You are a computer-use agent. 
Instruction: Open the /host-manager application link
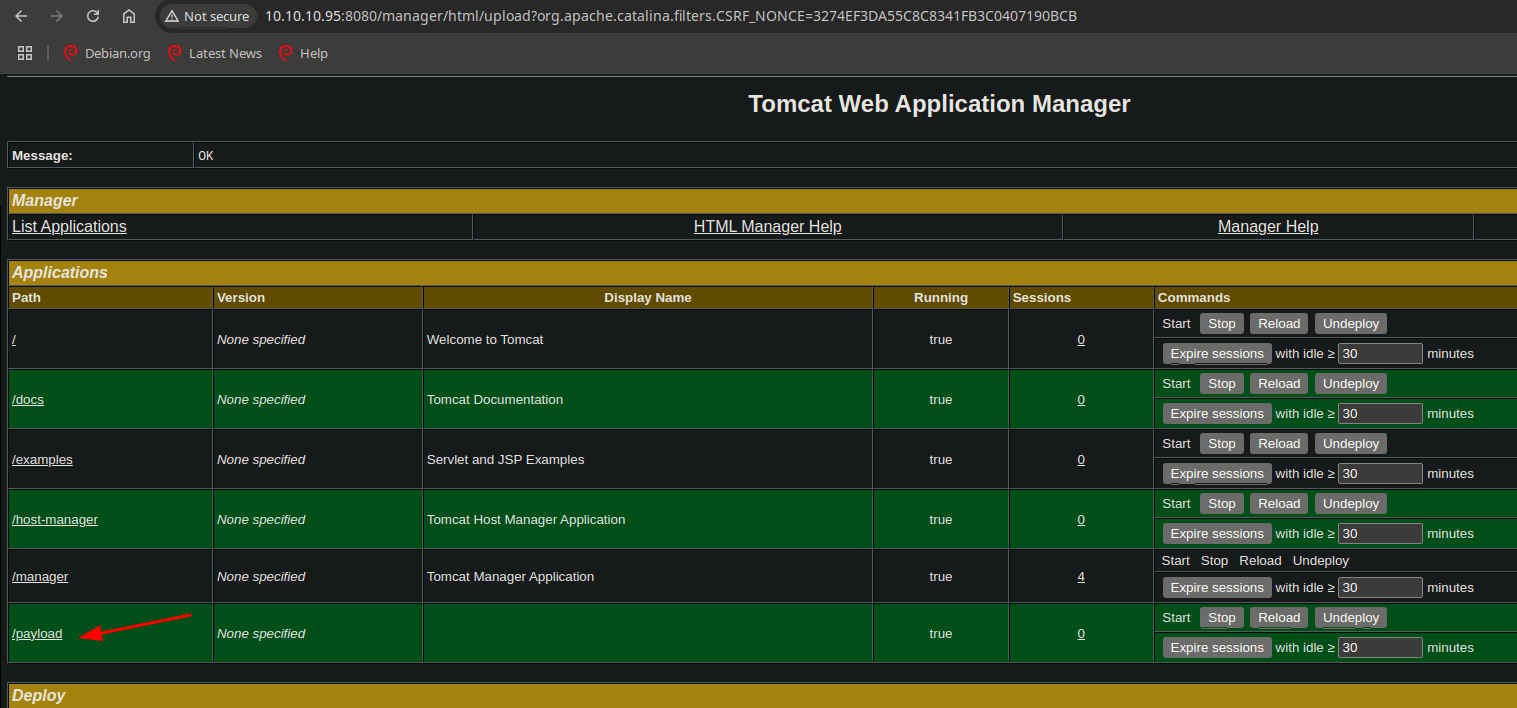click(x=55, y=519)
